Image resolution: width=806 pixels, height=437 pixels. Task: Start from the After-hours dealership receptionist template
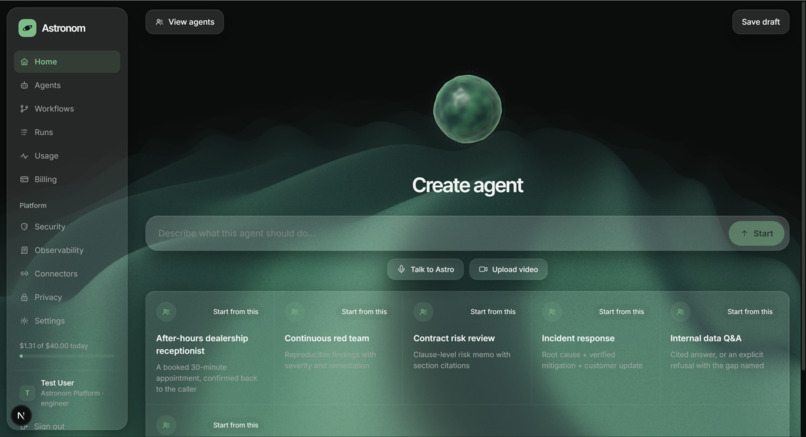pyautogui.click(x=235, y=312)
